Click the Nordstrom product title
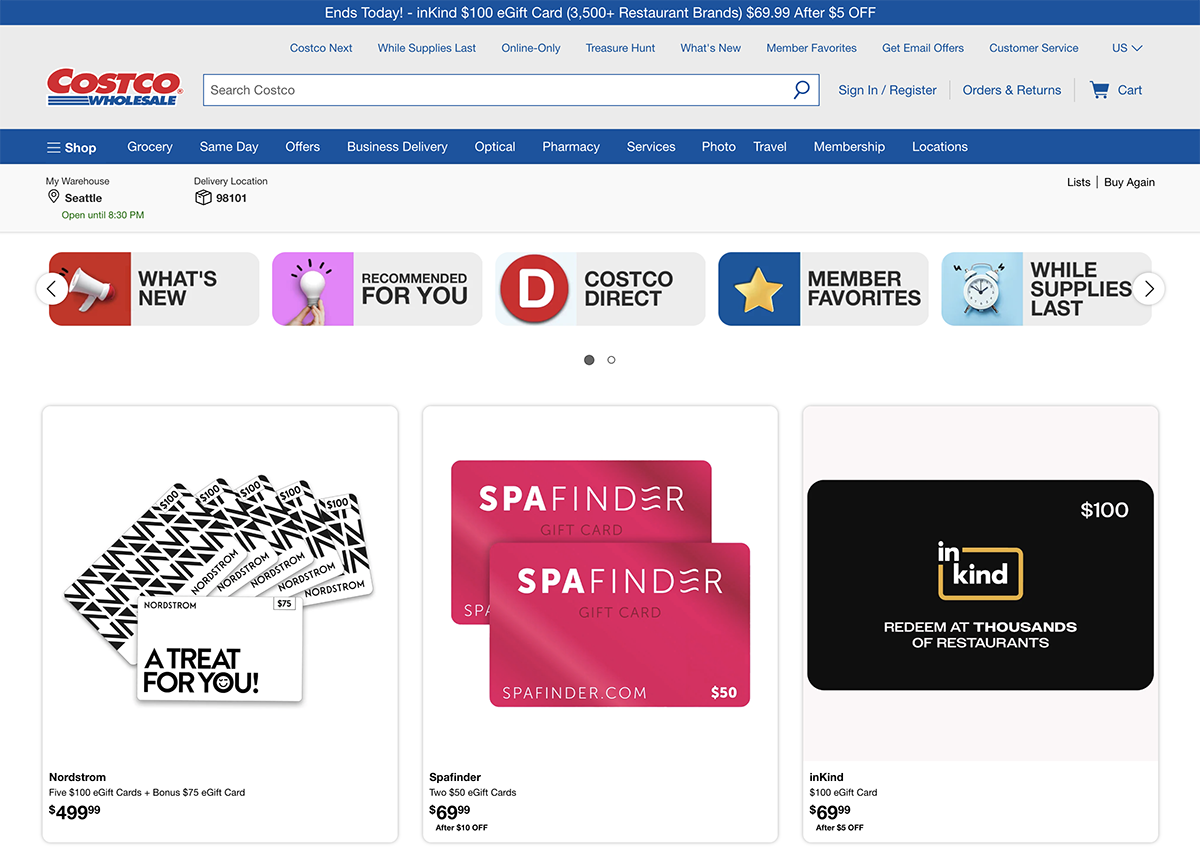The width and height of the screenshot is (1200, 865). pos(77,777)
